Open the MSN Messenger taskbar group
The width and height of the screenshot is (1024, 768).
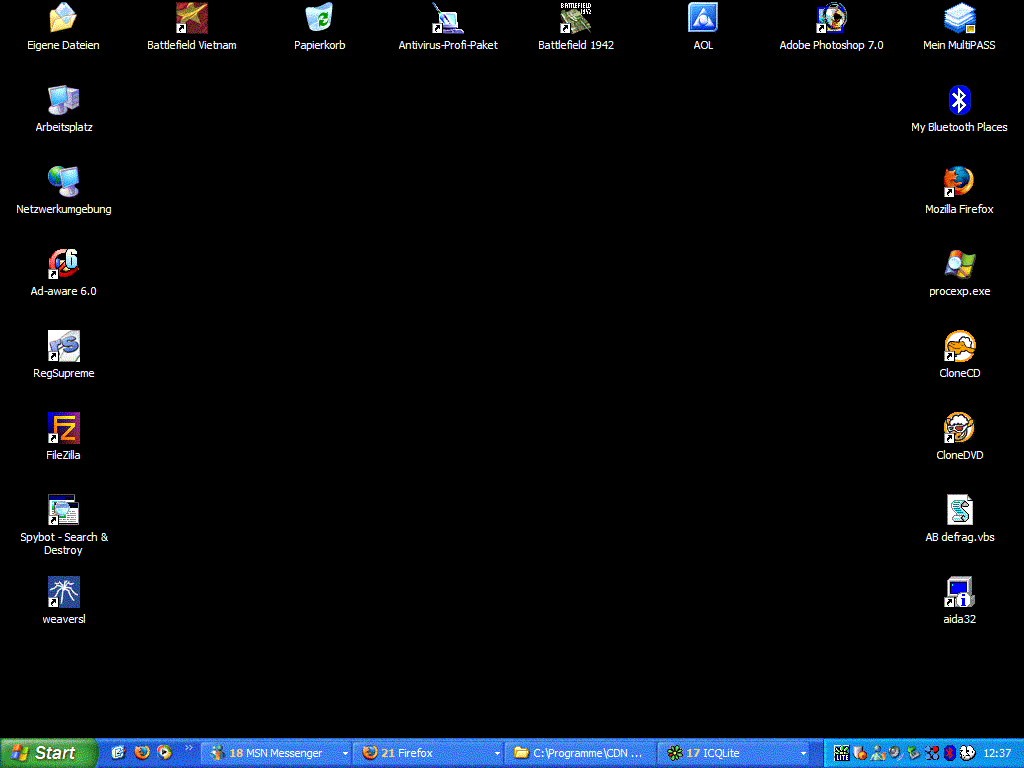[x=276, y=753]
